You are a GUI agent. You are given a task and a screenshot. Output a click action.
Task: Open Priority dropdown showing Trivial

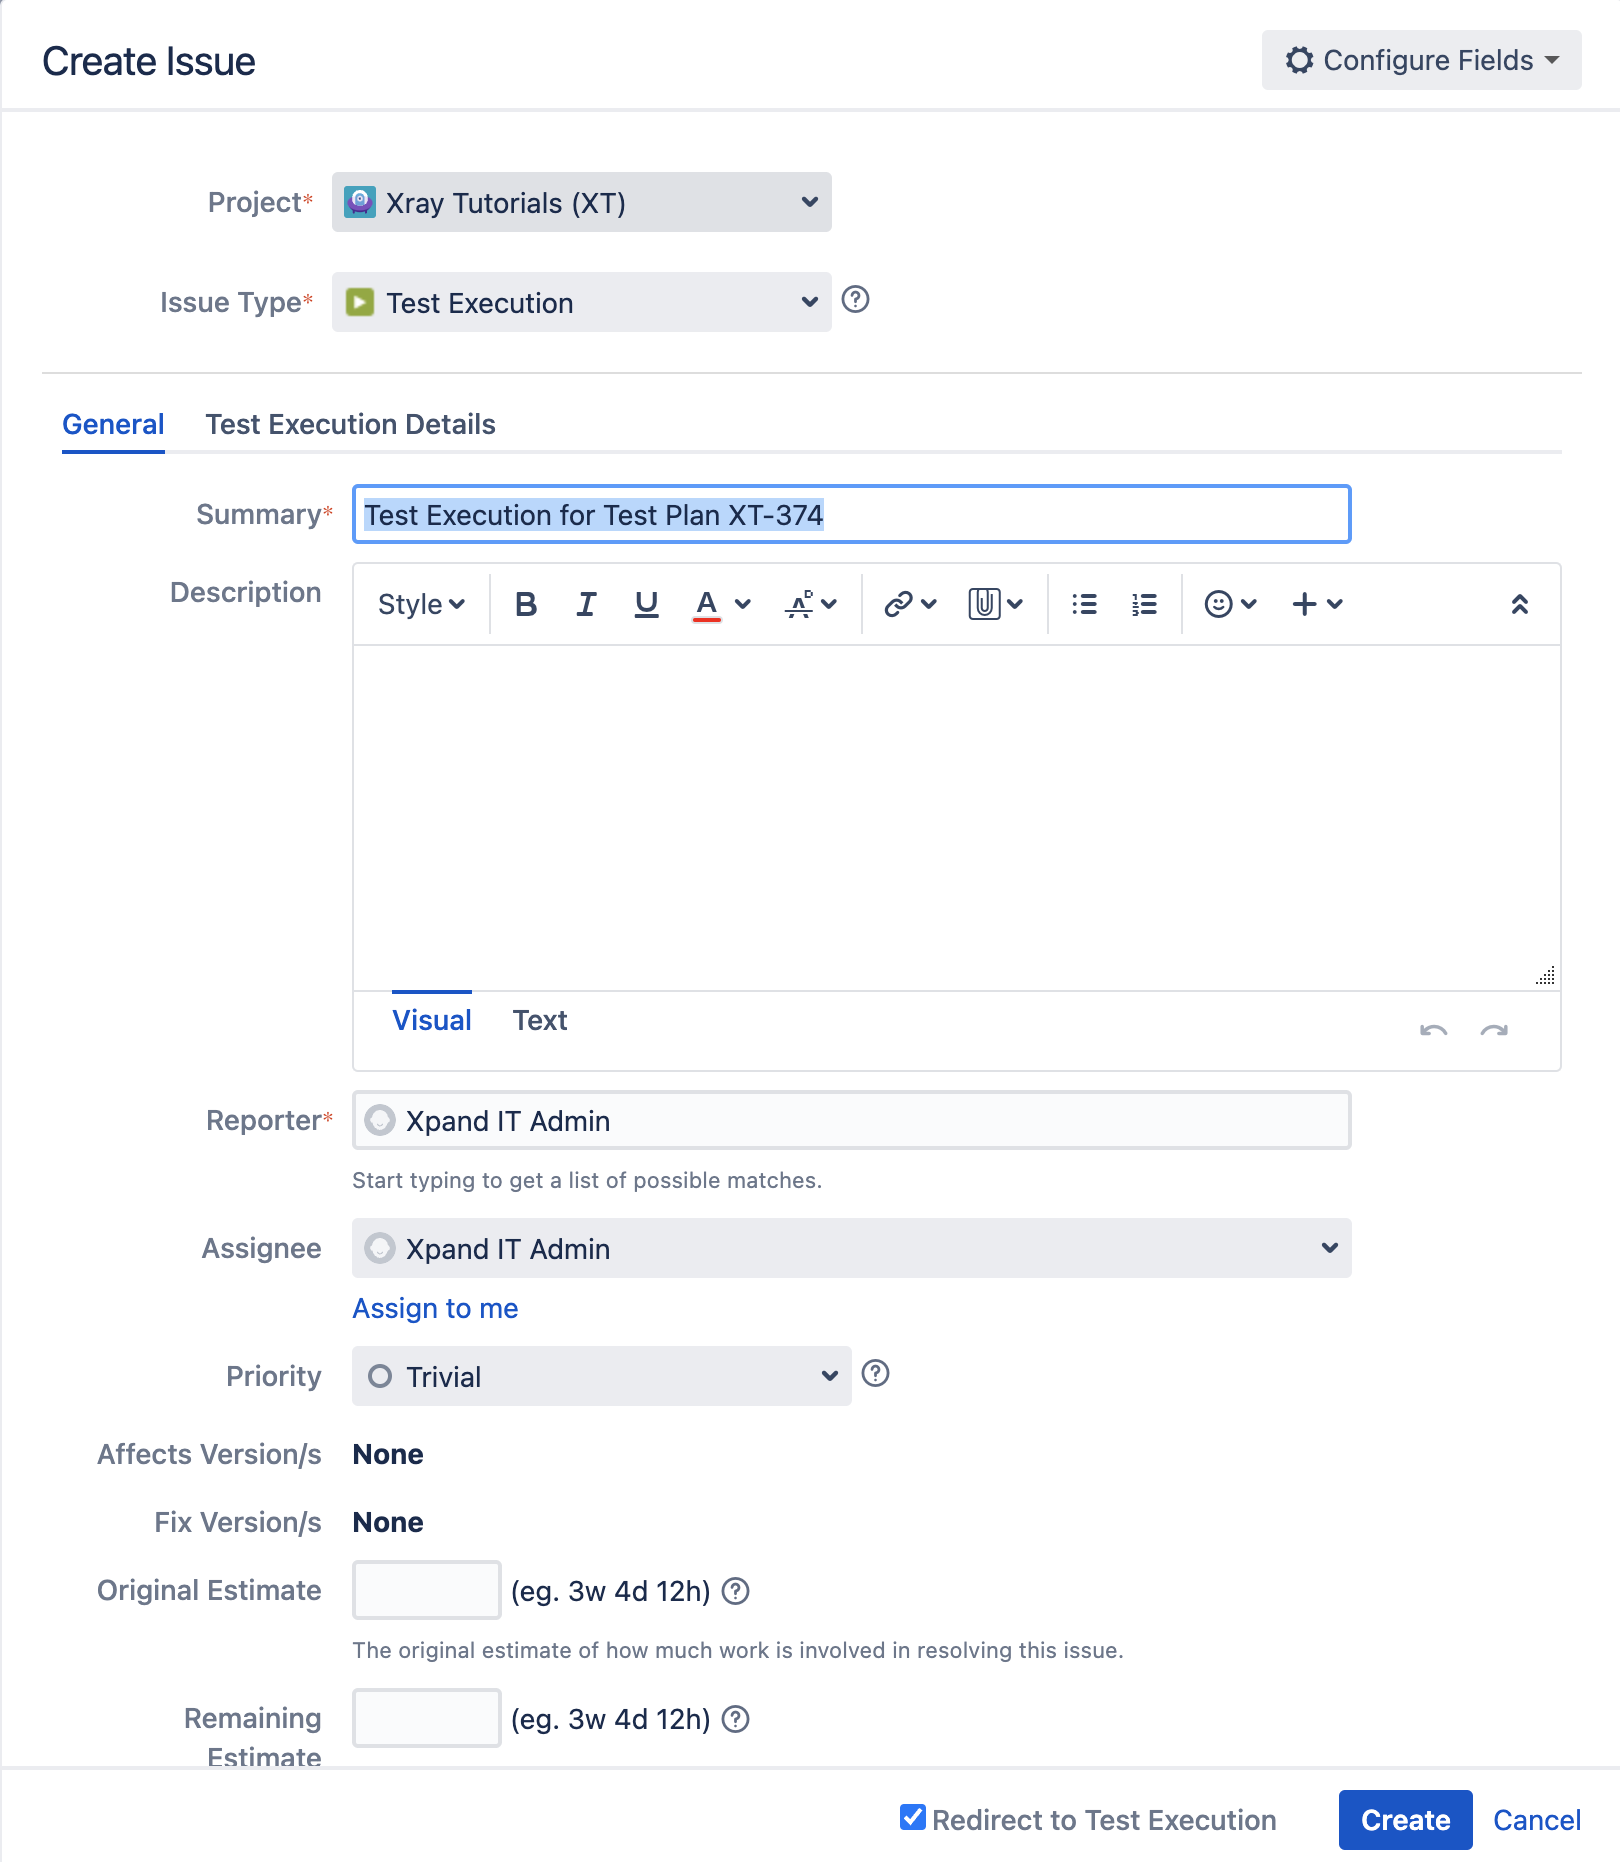coord(602,1376)
